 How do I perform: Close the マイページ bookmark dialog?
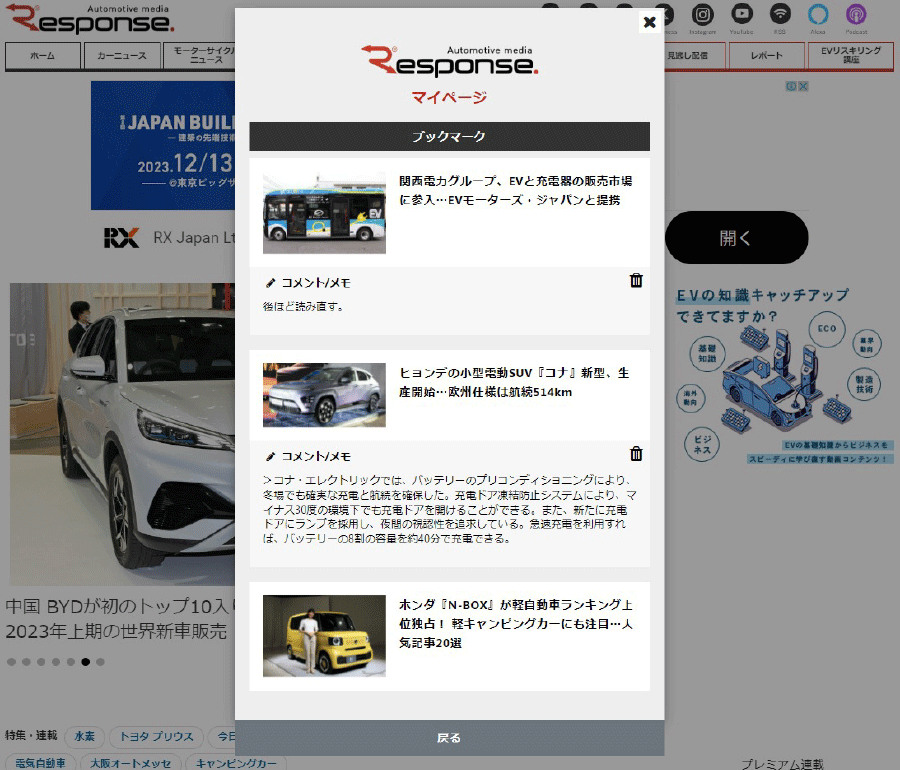(x=649, y=22)
